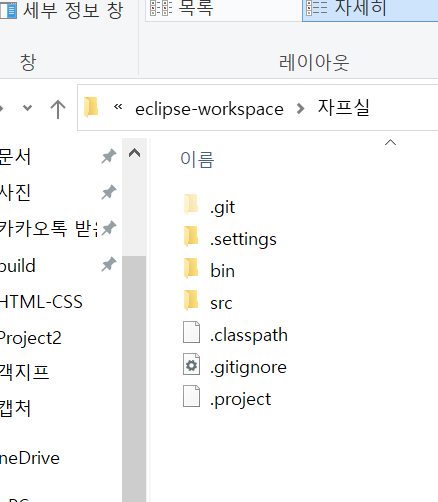This screenshot has height=502, width=438.
Task: Sort files by 이름 column header
Action: 197,159
